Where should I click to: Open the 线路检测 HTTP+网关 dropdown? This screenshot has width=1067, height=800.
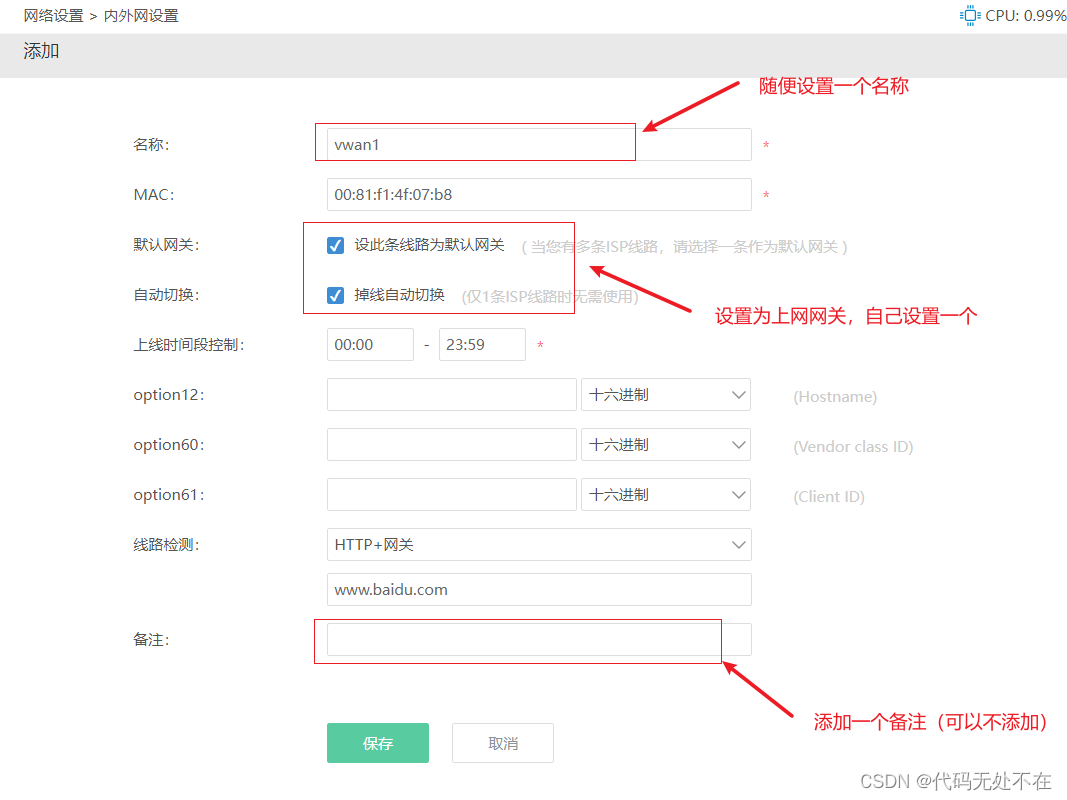(x=538, y=544)
